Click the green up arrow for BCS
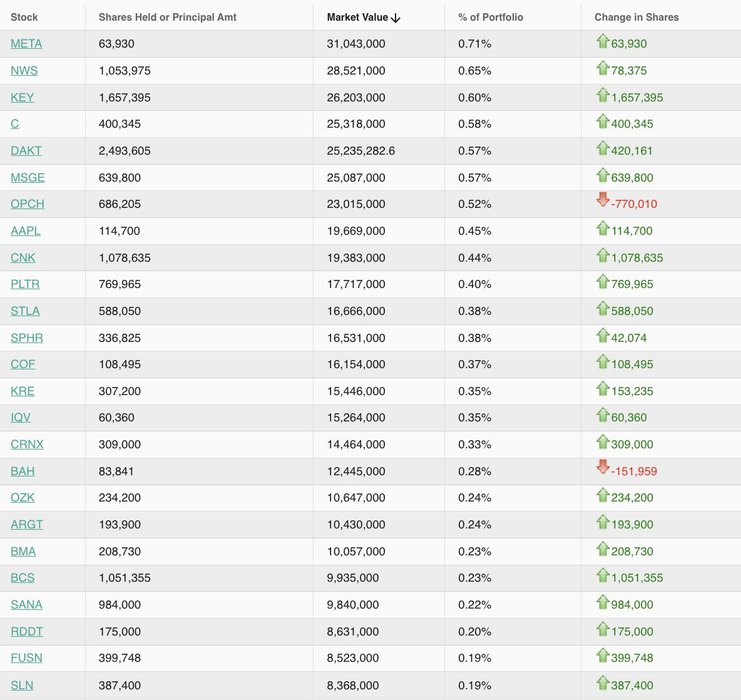 (x=603, y=575)
